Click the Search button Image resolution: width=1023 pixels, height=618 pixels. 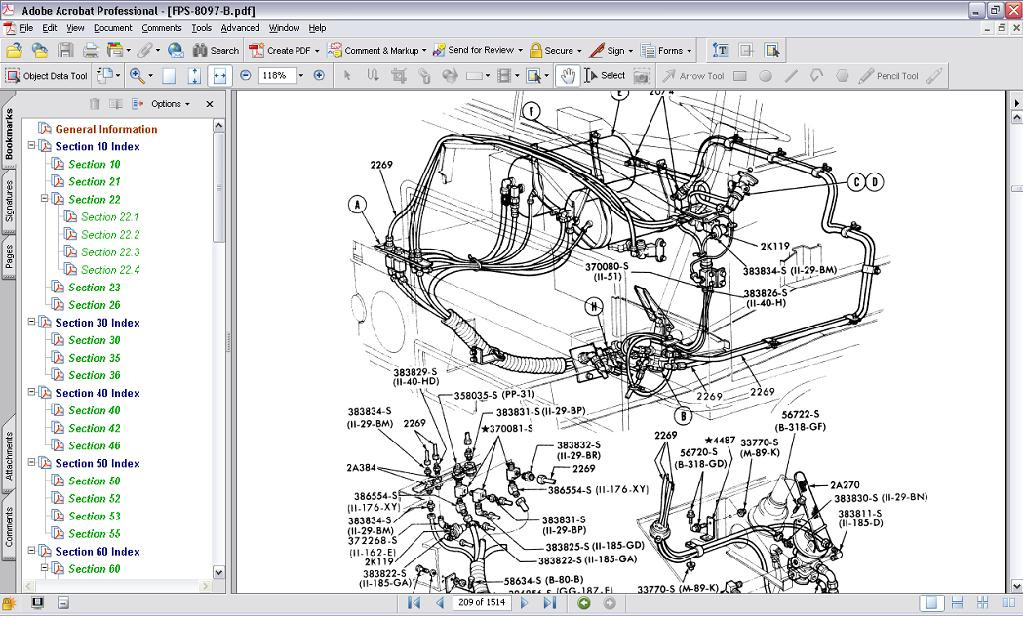[x=216, y=50]
